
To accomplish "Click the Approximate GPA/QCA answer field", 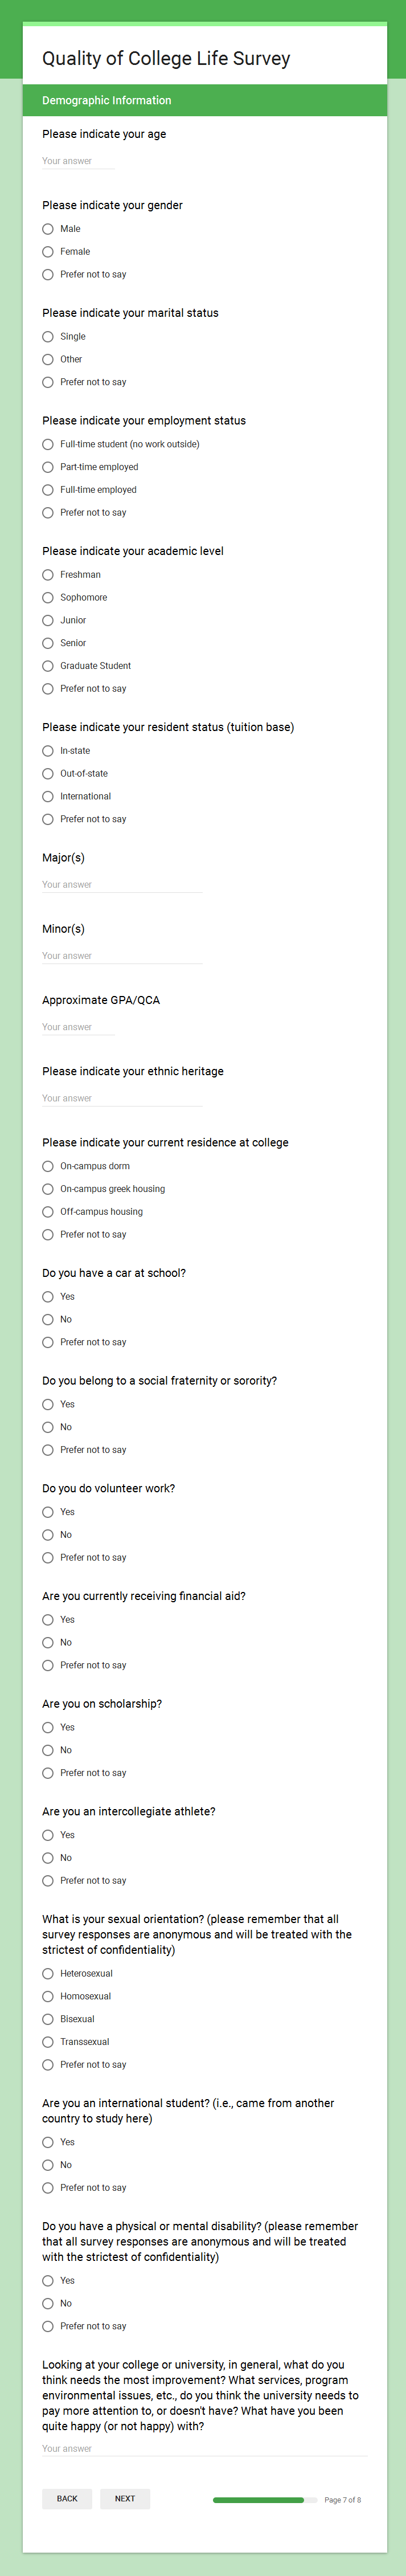I will 78,1027.
